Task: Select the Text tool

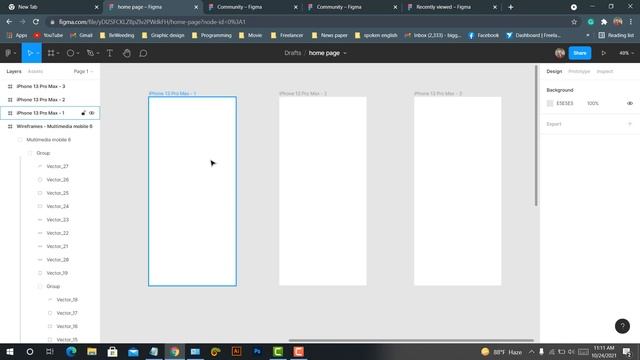Action: 110,53
